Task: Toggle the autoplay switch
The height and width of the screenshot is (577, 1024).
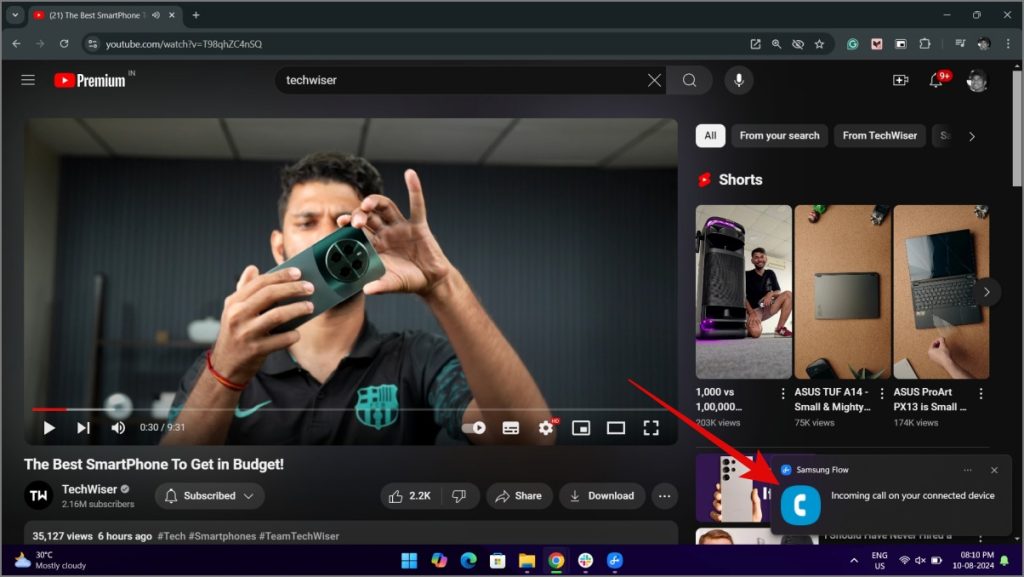Action: point(473,428)
